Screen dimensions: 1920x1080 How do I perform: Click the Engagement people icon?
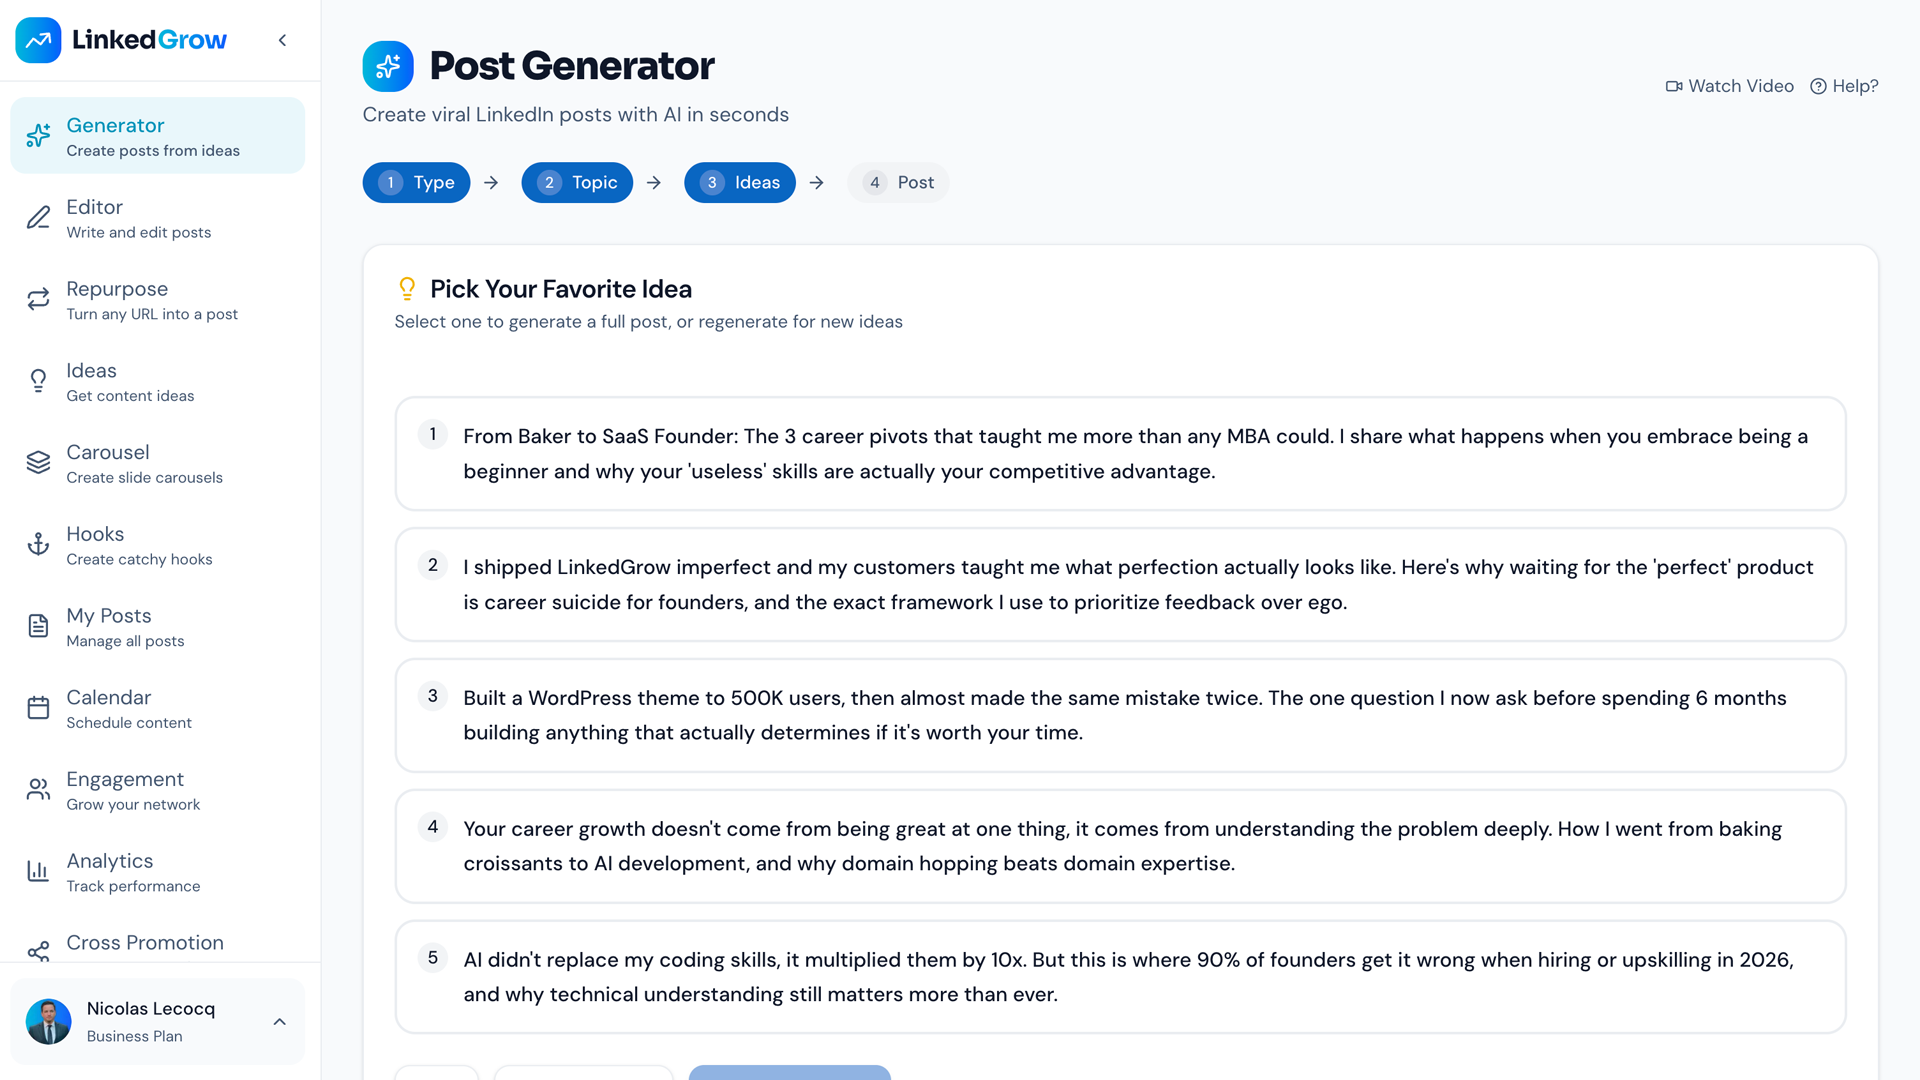click(38, 790)
